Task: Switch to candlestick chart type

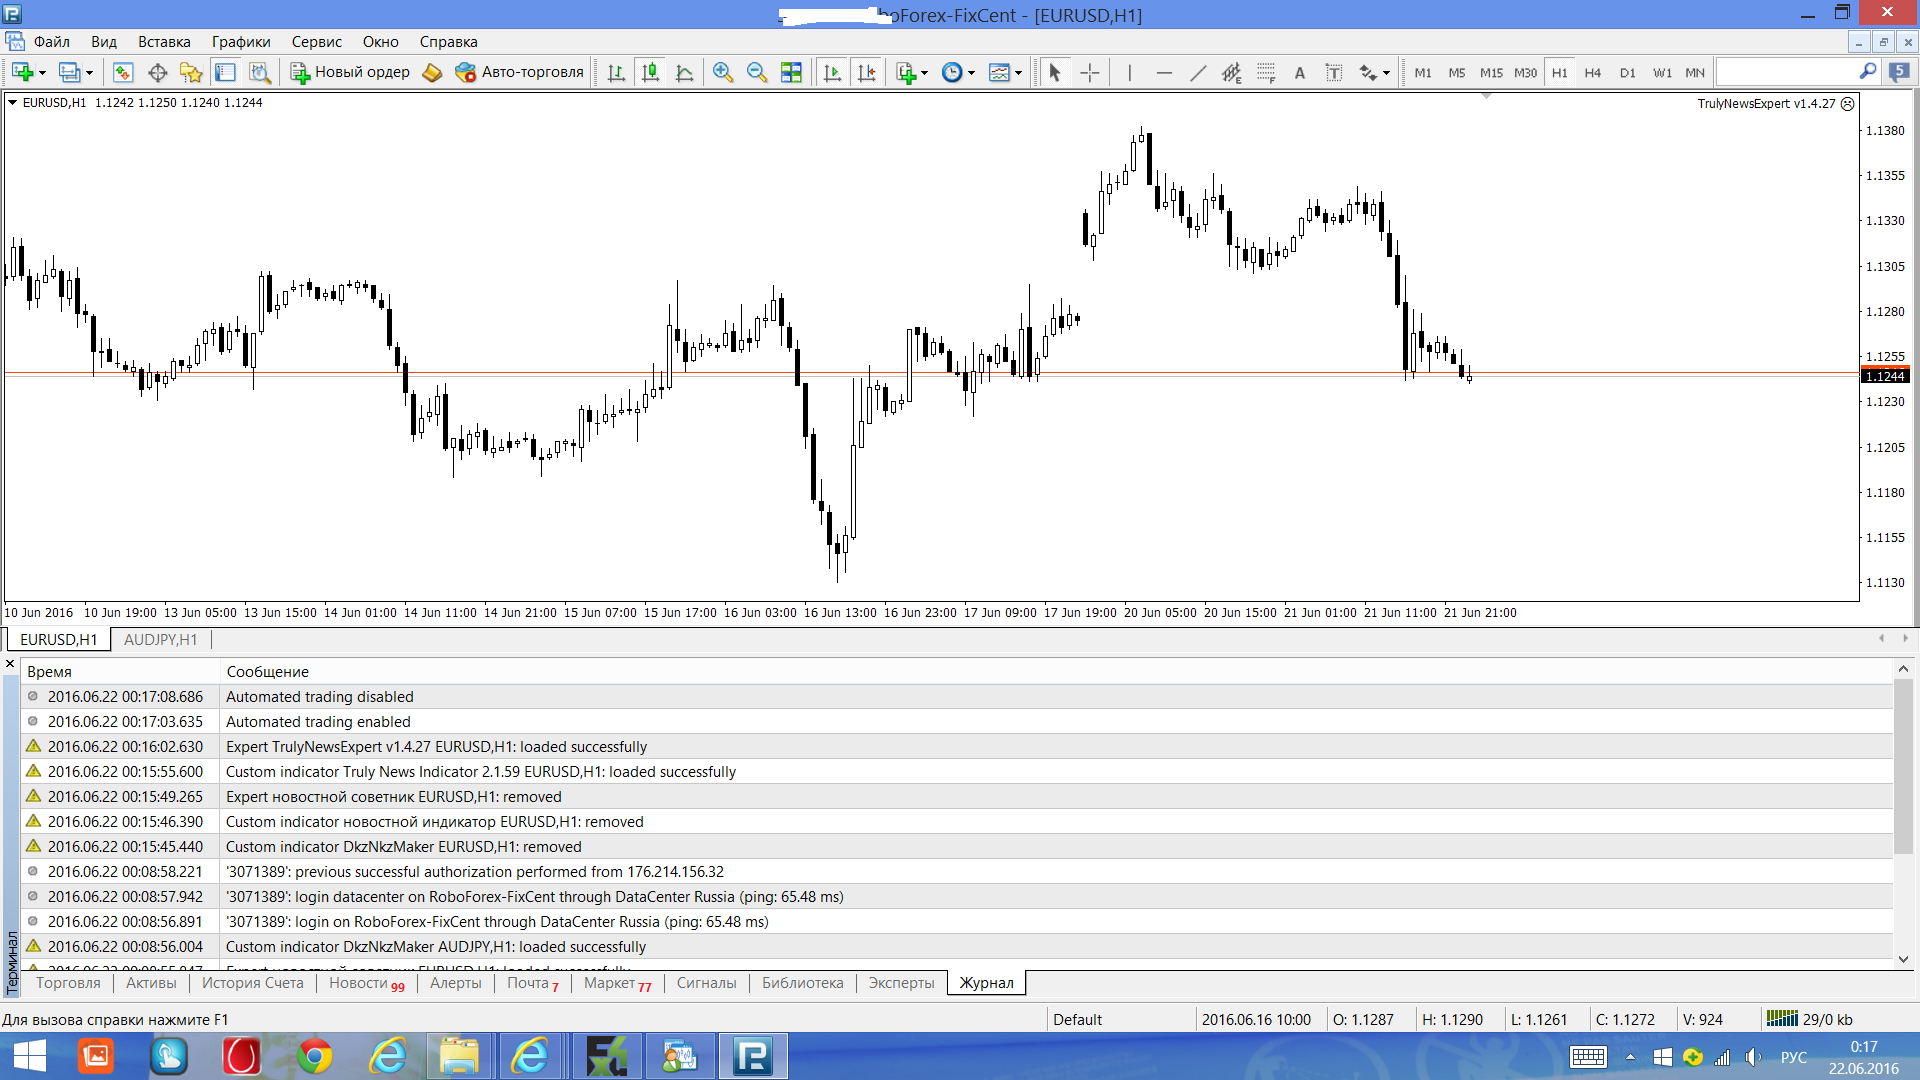Action: pyautogui.click(x=650, y=72)
